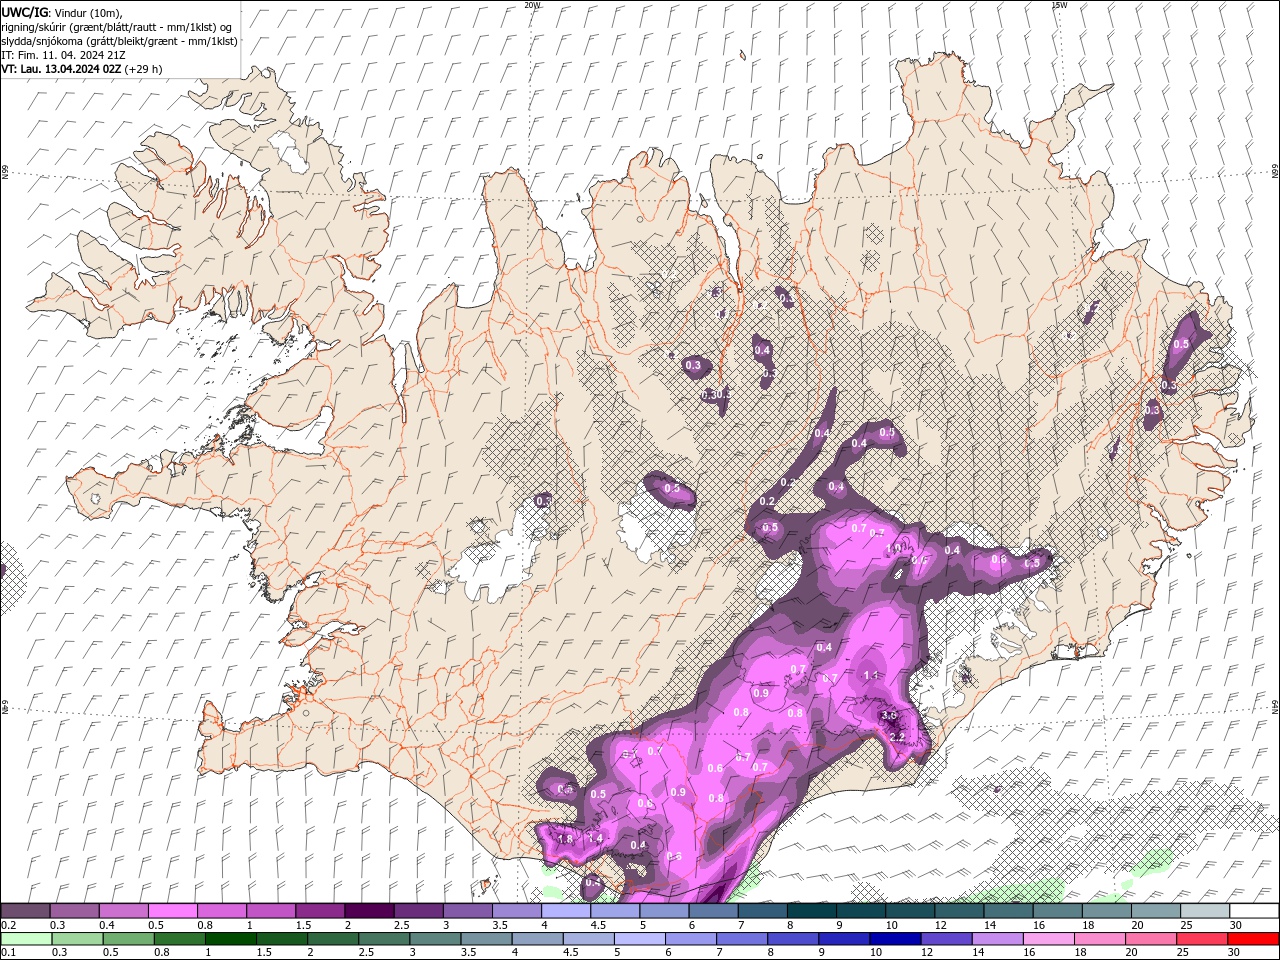Pick the violet 12 rain-scale swatch
1280x960 pixels.
(946, 939)
